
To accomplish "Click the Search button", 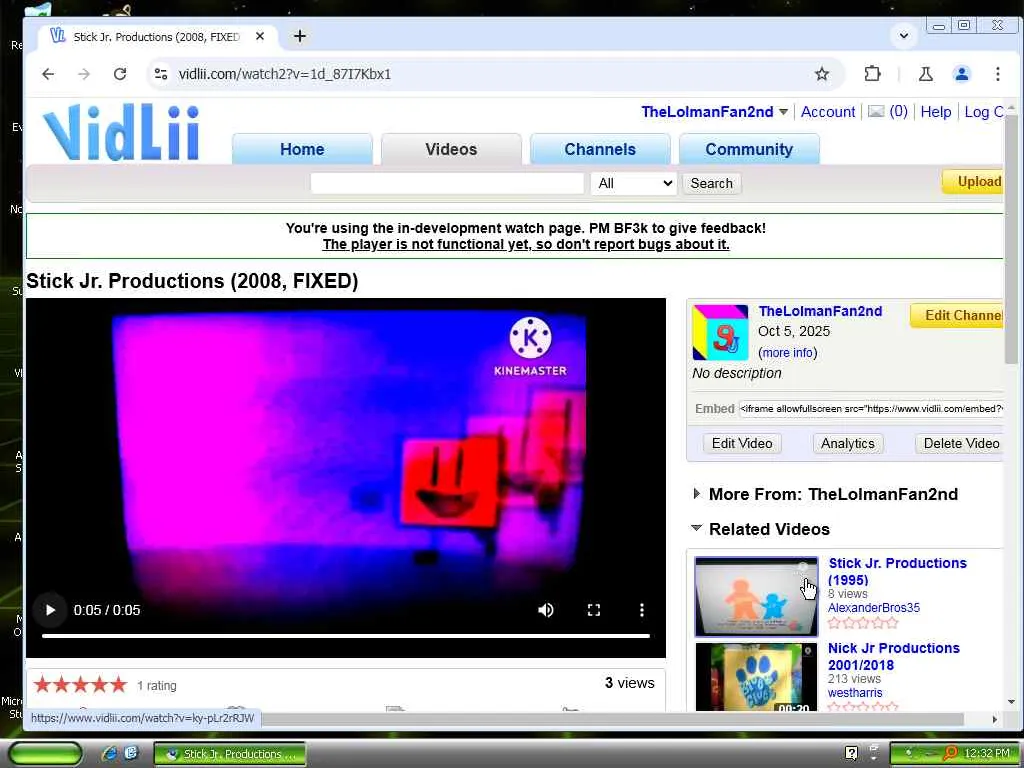I will tap(712, 184).
